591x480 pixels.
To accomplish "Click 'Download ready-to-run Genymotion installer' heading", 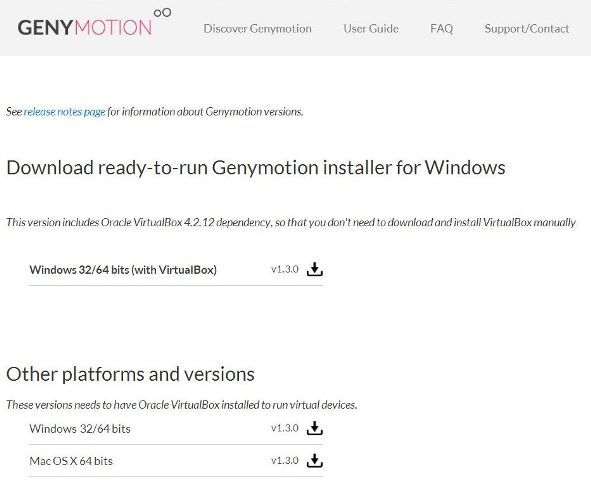I will (256, 168).
